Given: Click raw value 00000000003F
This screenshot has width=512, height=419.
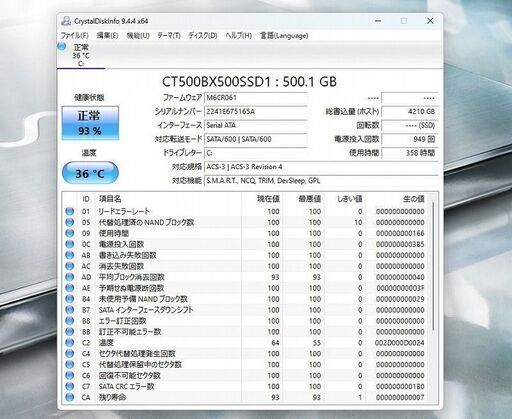Looking at the screenshot, I should click(400, 288).
